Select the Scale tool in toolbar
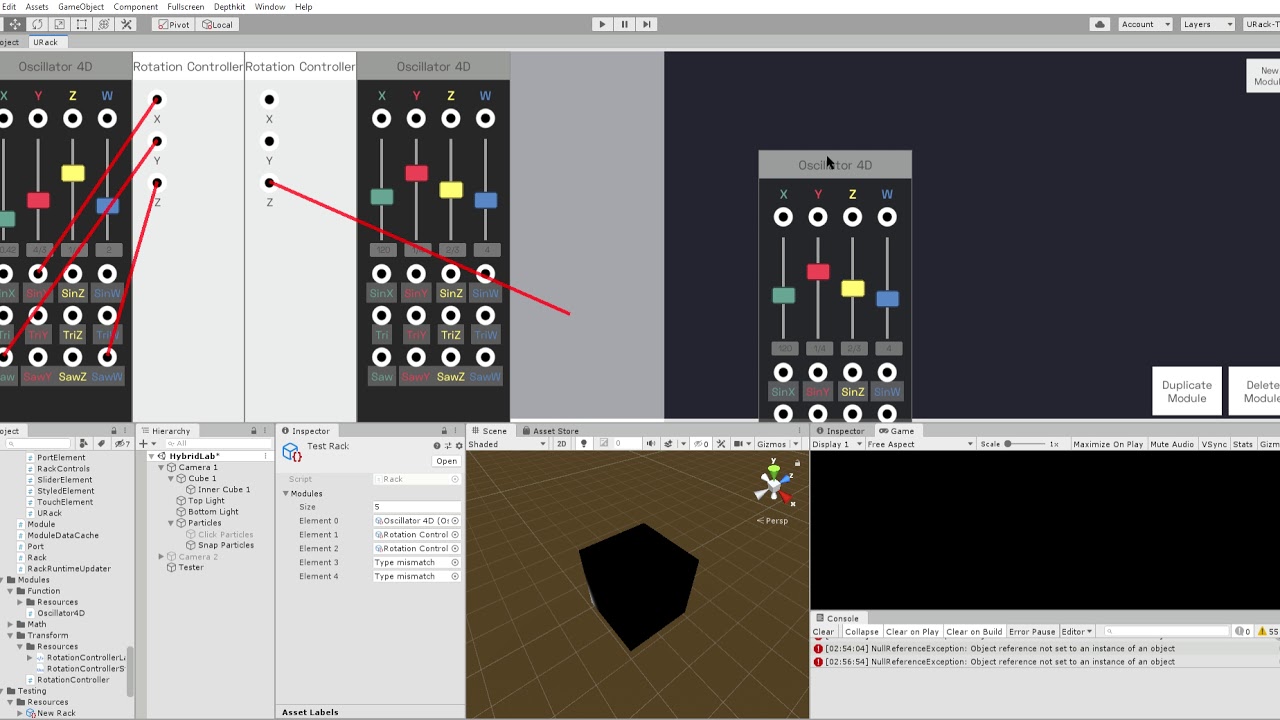This screenshot has width=1280, height=720. [59, 24]
